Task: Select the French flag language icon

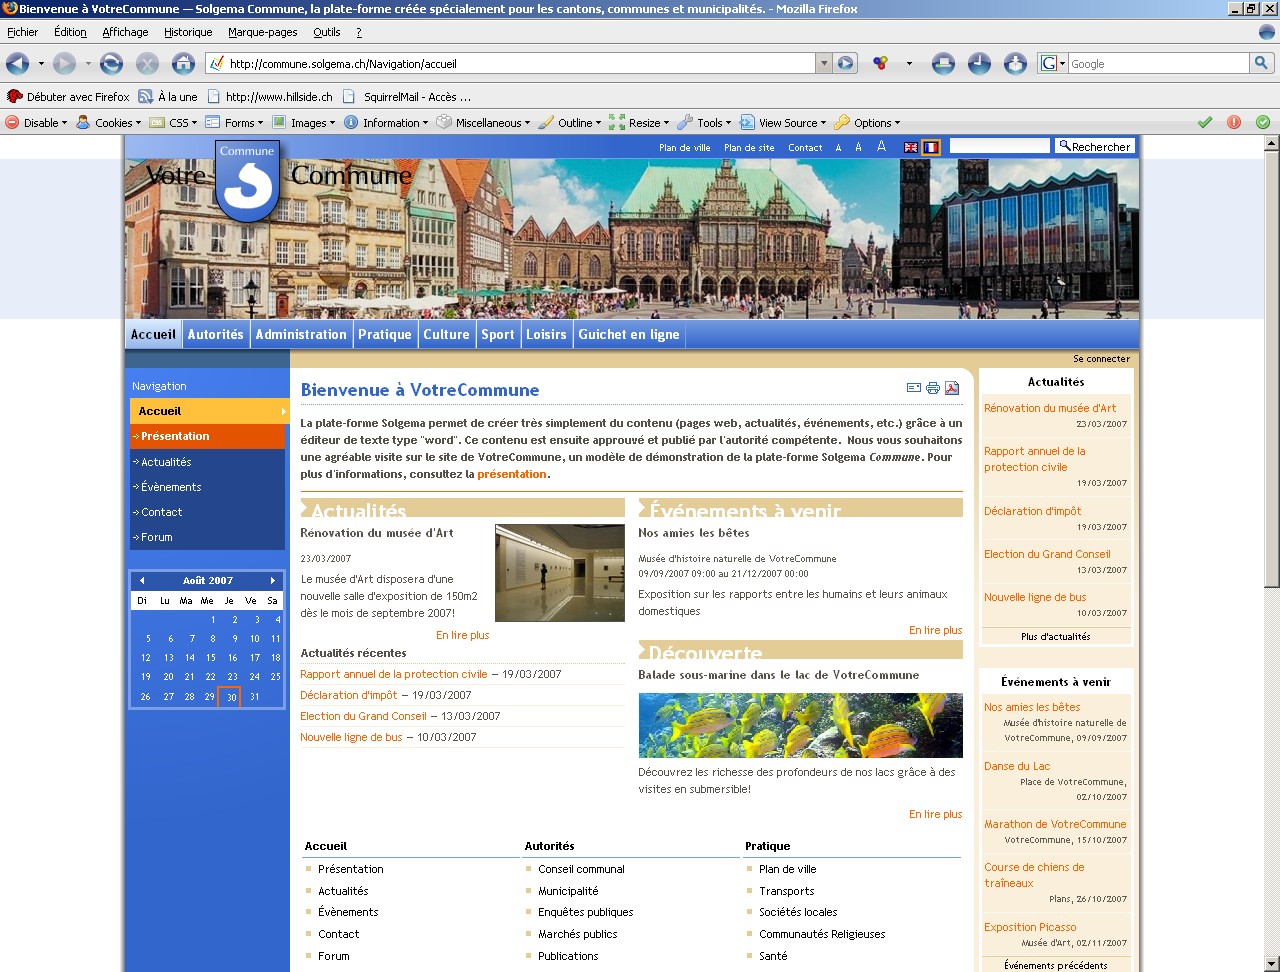Action: pyautogui.click(x=931, y=147)
